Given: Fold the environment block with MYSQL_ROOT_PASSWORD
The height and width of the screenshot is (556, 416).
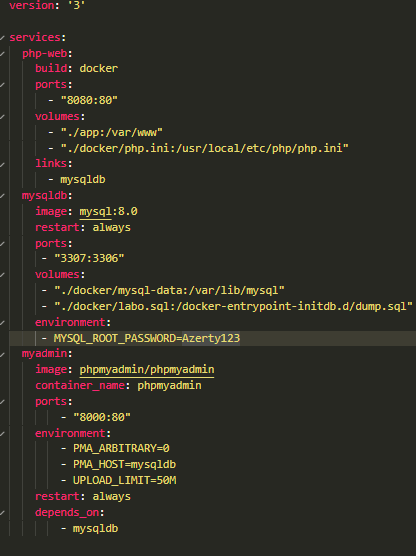Looking at the screenshot, I should pyautogui.click(x=2, y=323).
